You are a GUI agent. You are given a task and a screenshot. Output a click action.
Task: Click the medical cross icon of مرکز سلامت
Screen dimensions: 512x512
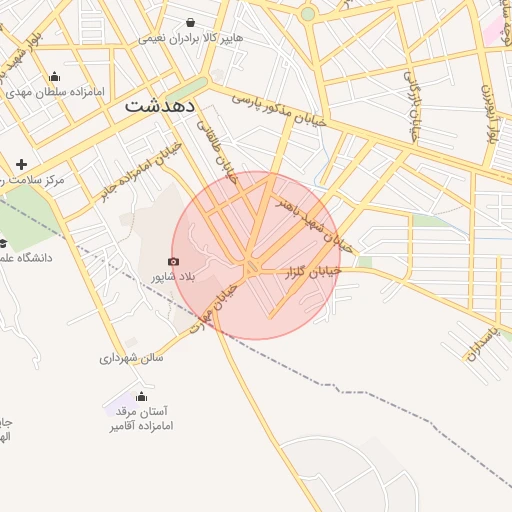21,164
